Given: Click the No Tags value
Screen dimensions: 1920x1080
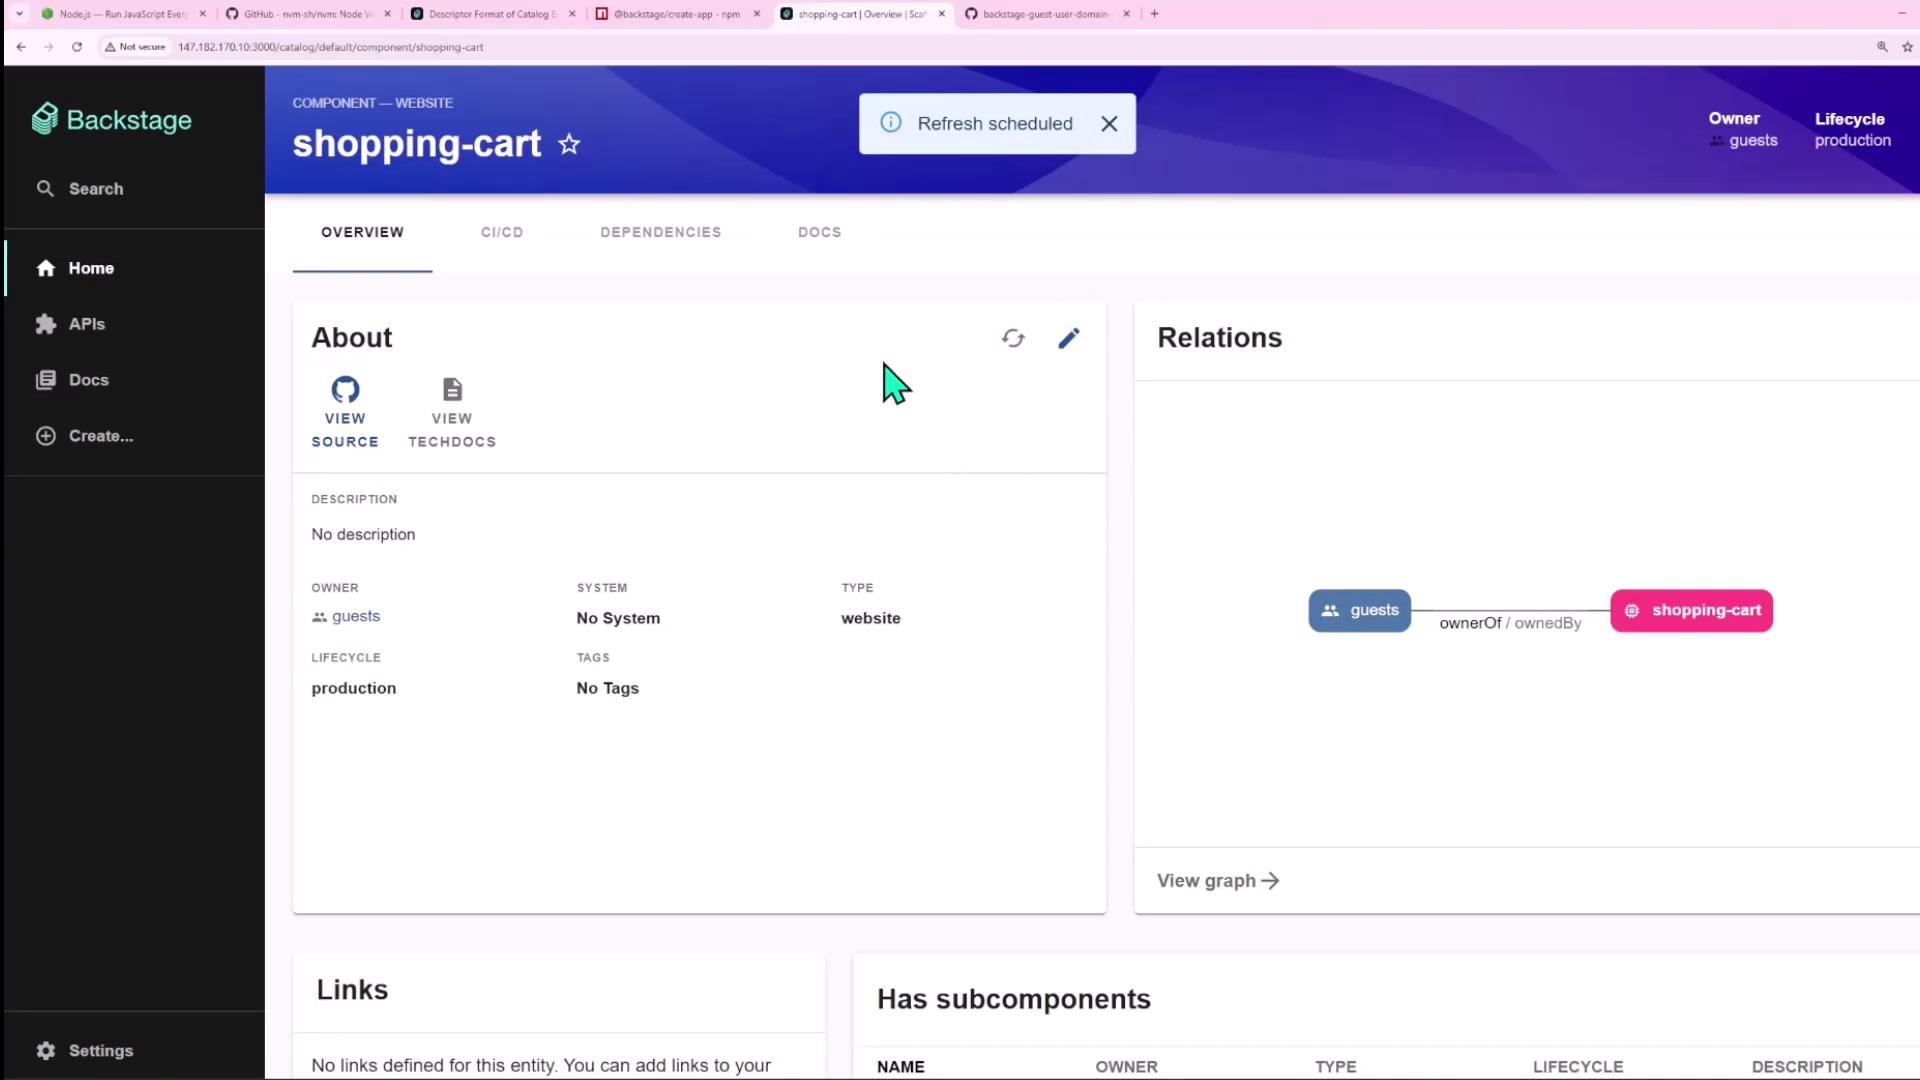Looking at the screenshot, I should 608,689.
